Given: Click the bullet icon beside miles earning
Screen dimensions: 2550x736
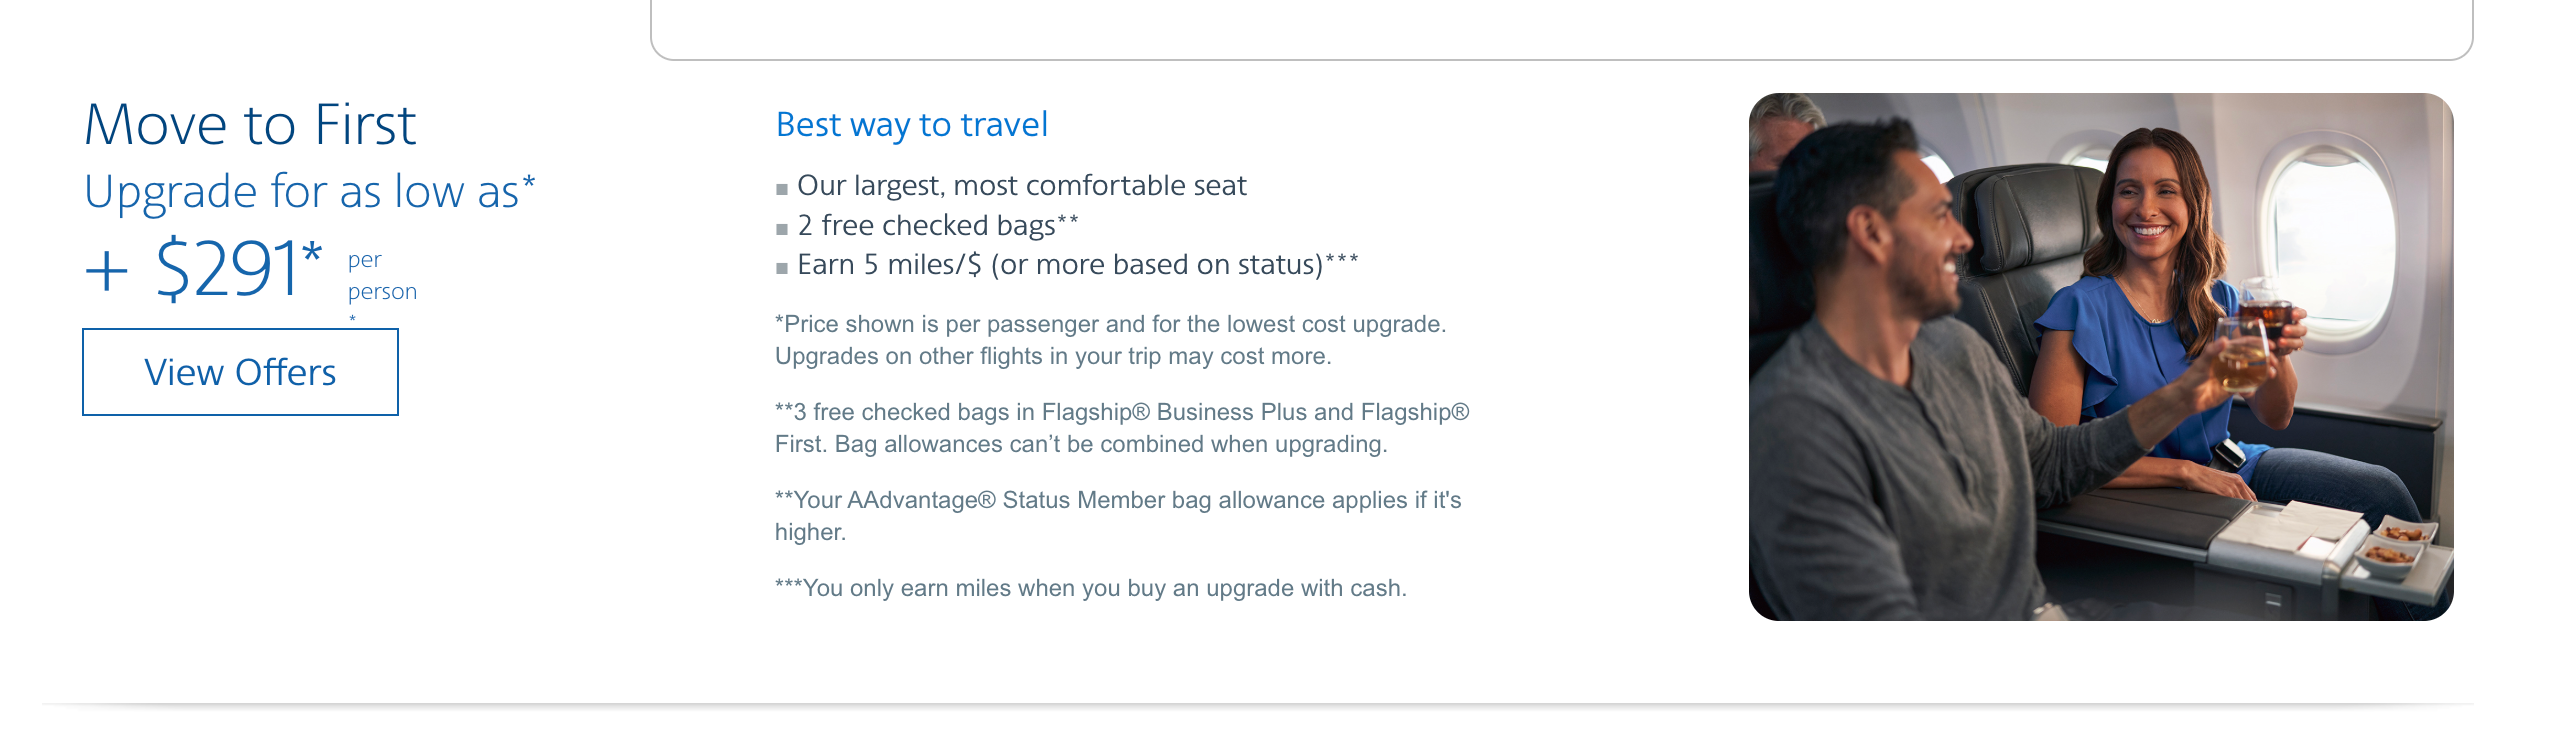Looking at the screenshot, I should coord(781,268).
